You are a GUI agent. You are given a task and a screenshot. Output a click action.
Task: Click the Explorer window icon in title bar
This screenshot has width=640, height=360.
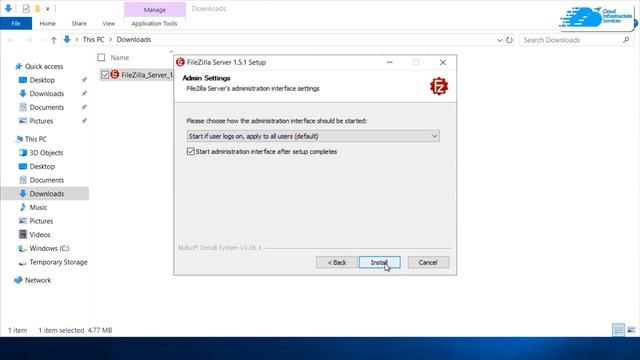(8, 9)
